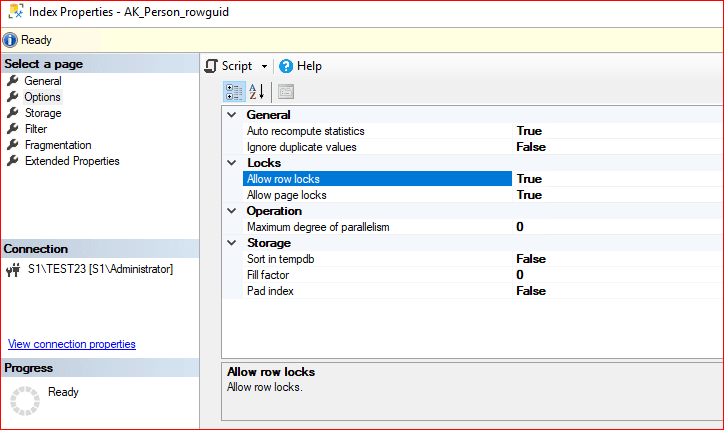Select the General page

coord(43,81)
